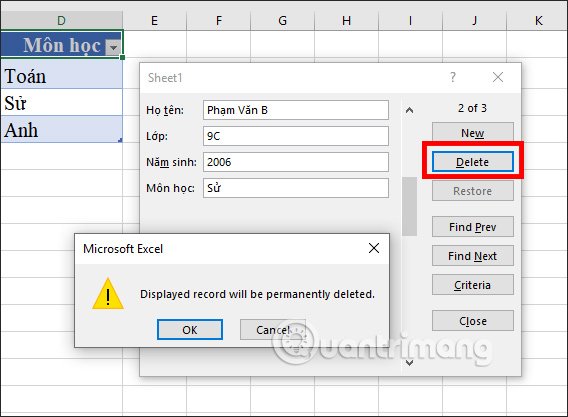This screenshot has width=568, height=417.
Task: Click the Lớp field containing 9C
Action: click(296, 136)
